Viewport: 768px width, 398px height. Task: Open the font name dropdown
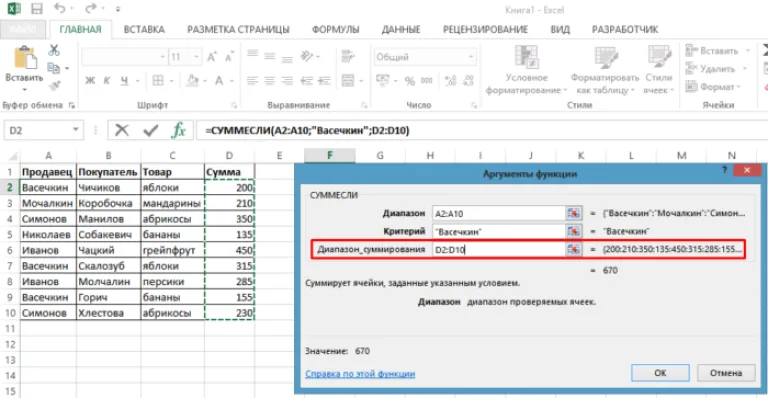163,57
